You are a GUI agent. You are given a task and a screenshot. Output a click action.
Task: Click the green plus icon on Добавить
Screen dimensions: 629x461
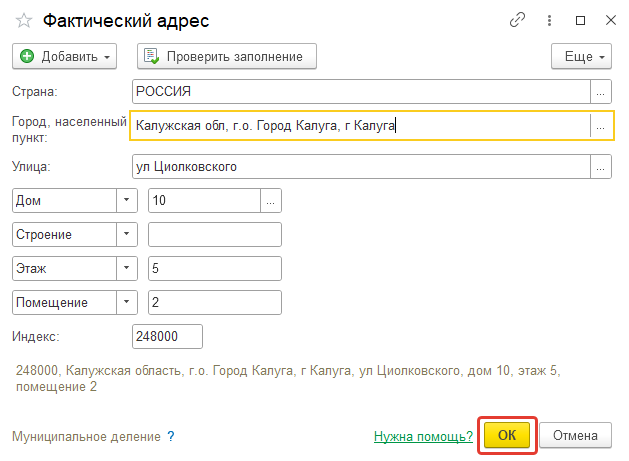27,56
